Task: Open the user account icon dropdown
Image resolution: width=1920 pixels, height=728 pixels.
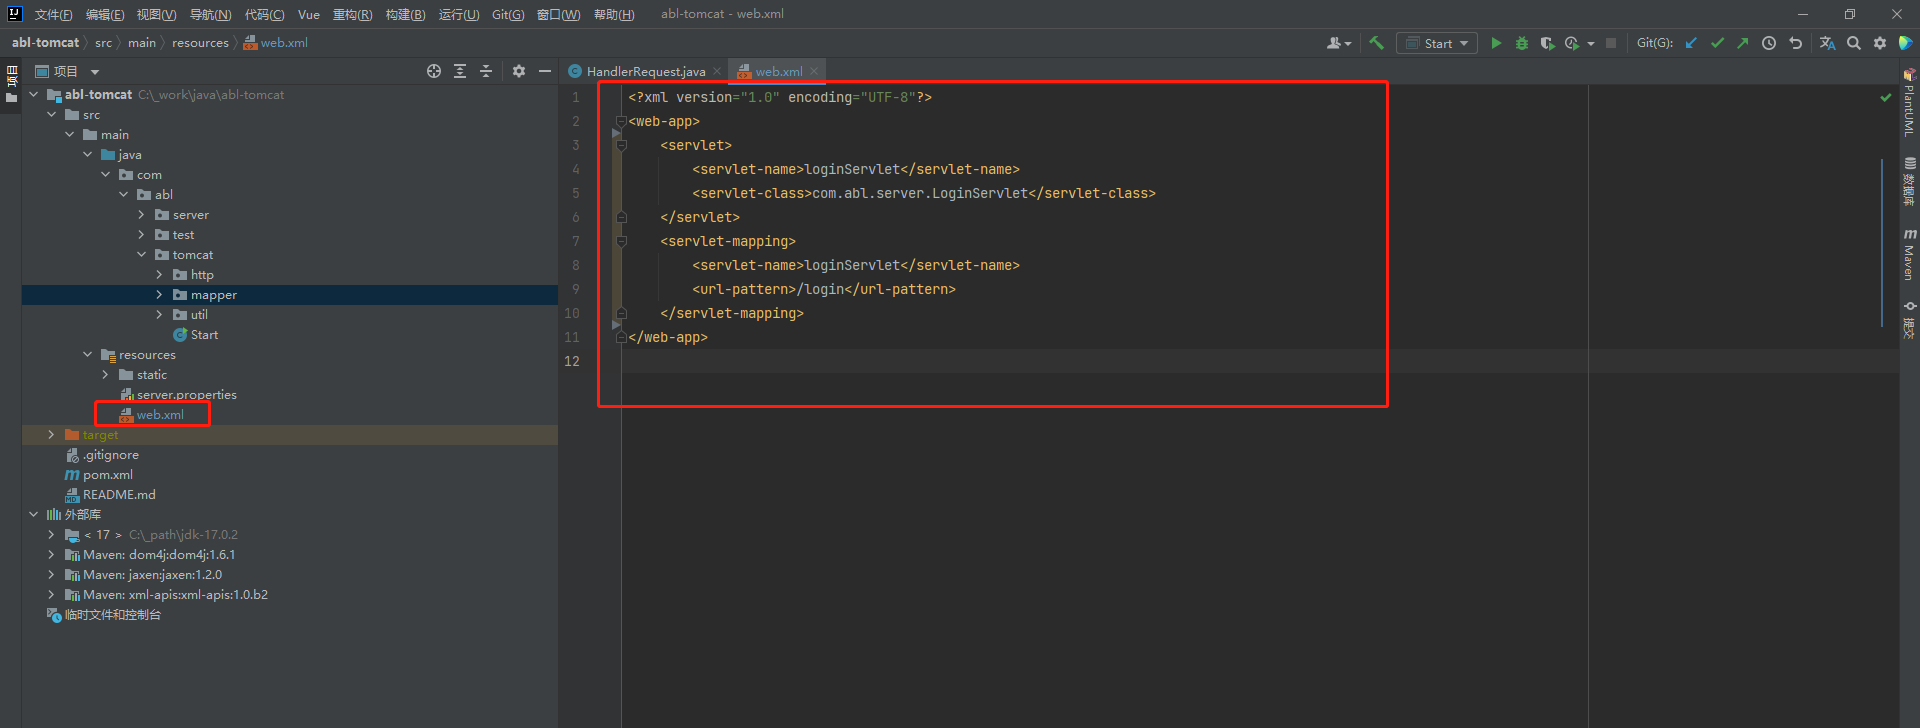Action: pyautogui.click(x=1338, y=43)
